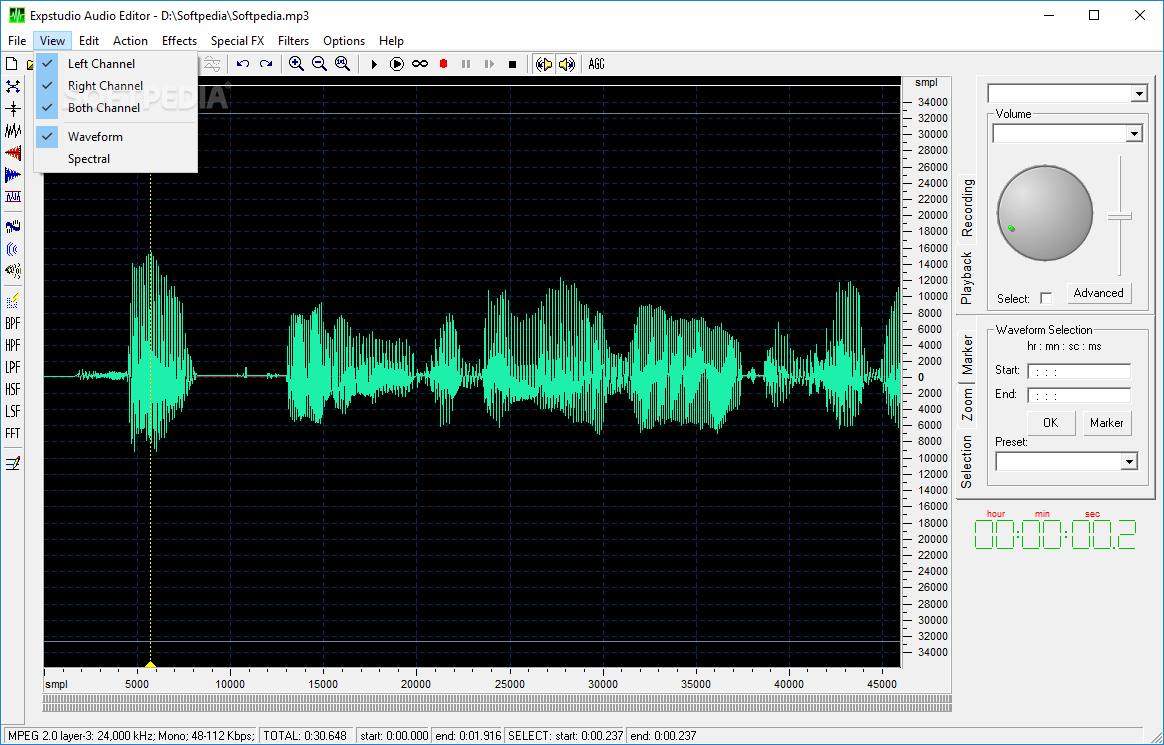Click the expand arrows tool in sidebar
This screenshot has width=1164, height=745.
point(13,87)
